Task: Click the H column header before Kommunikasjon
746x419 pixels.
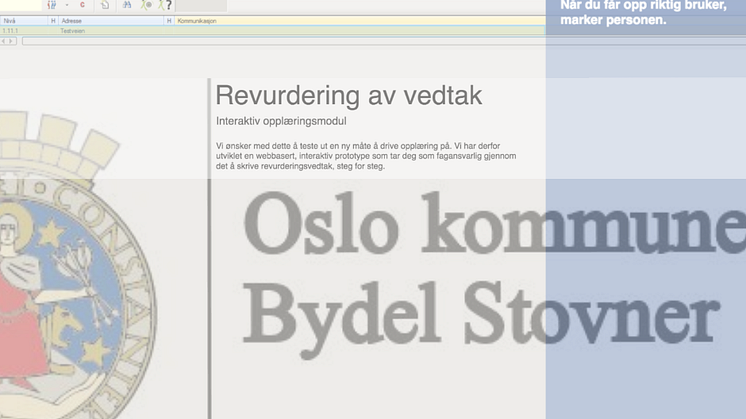Action: pyautogui.click(x=169, y=20)
